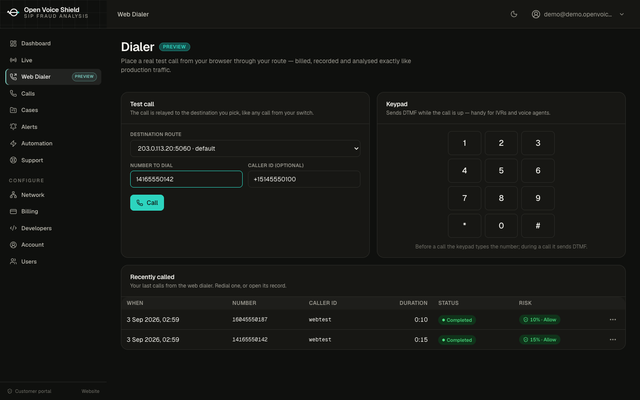This screenshot has height=400, width=640.
Task: Click Completed status of 0:10 call
Action: point(457,320)
